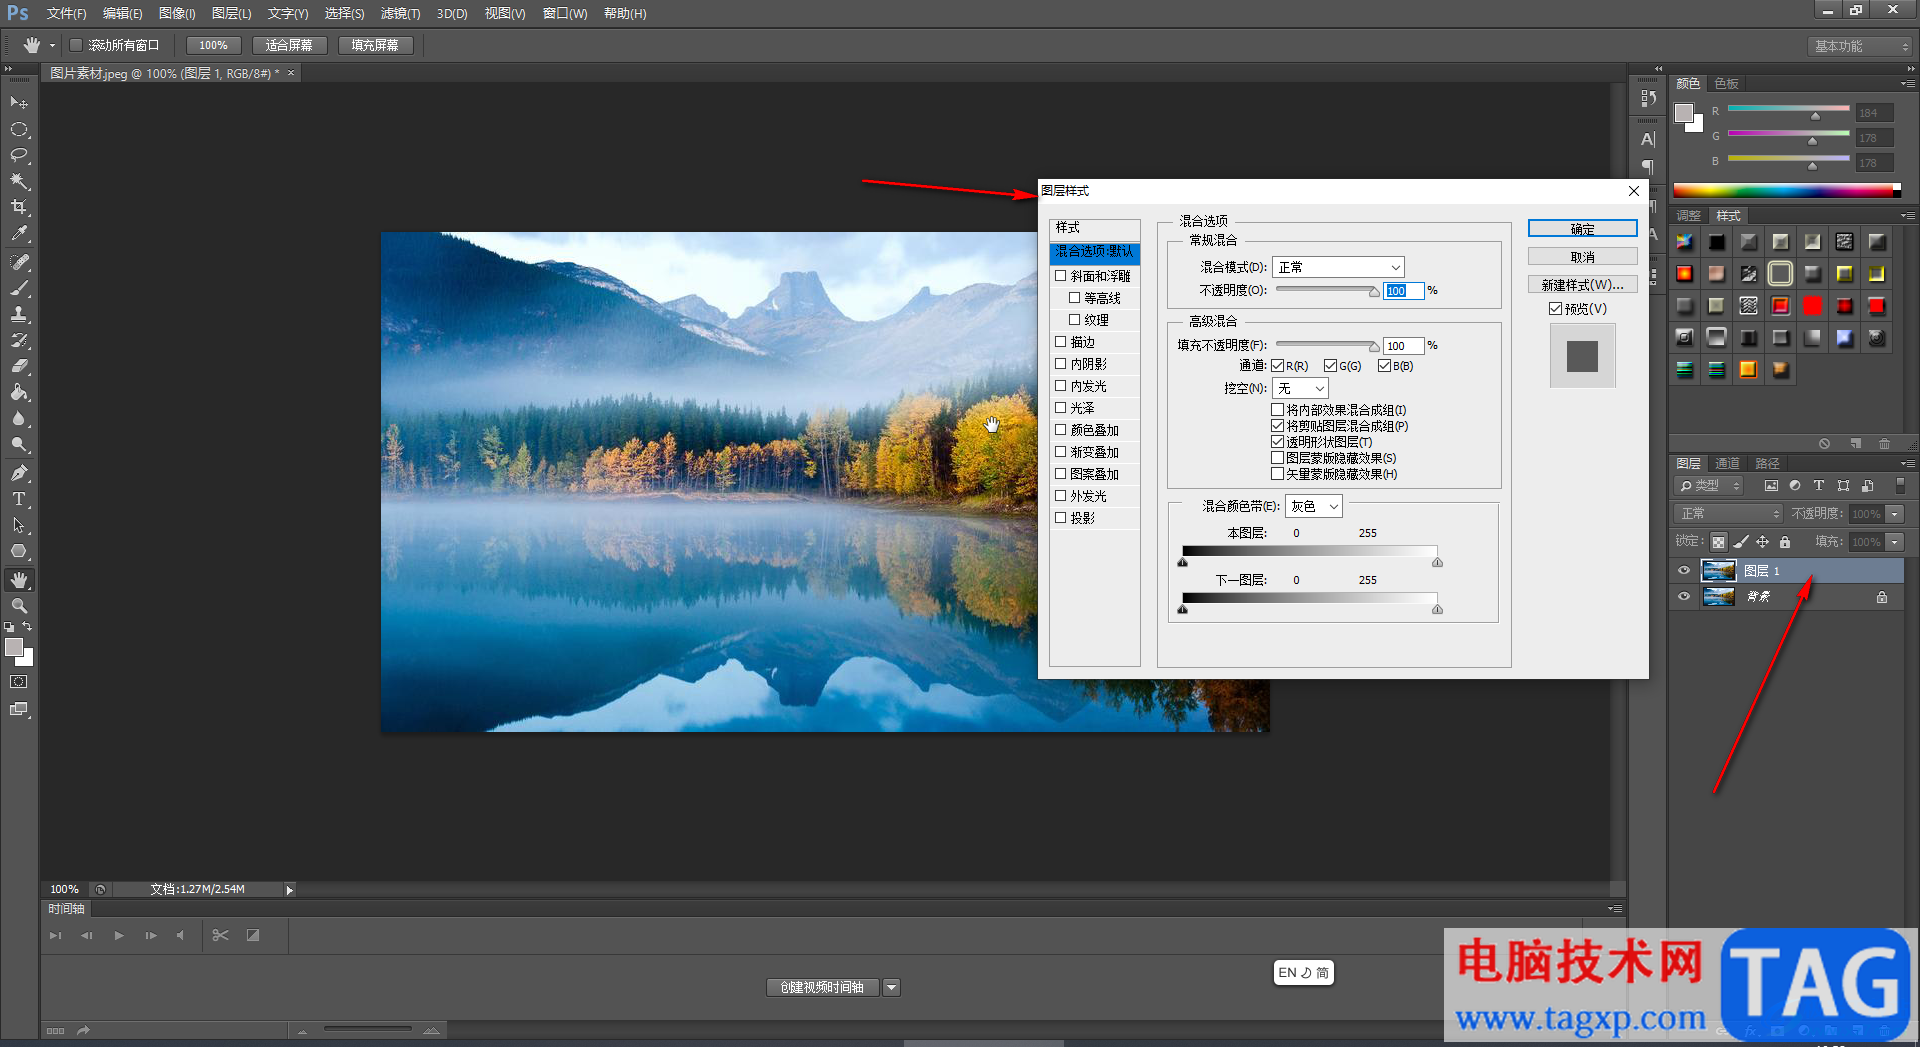Open Layers panel opacity dropdown arrow
The height and width of the screenshot is (1047, 1920).
point(1895,514)
